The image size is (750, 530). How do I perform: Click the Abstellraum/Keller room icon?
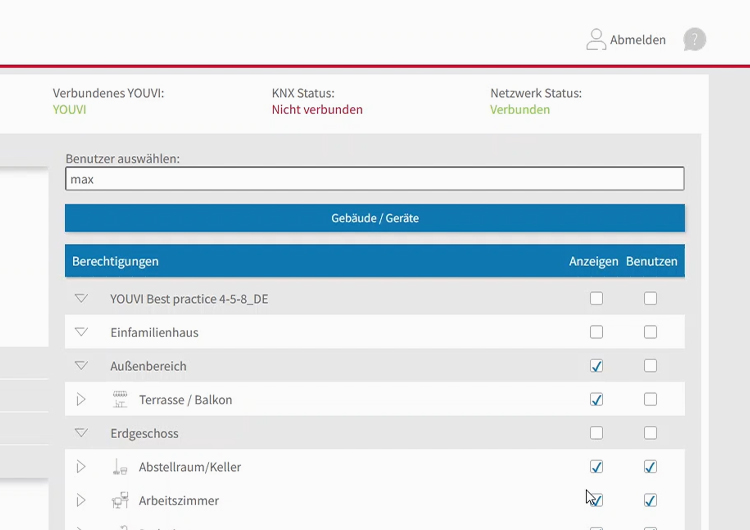pos(120,466)
